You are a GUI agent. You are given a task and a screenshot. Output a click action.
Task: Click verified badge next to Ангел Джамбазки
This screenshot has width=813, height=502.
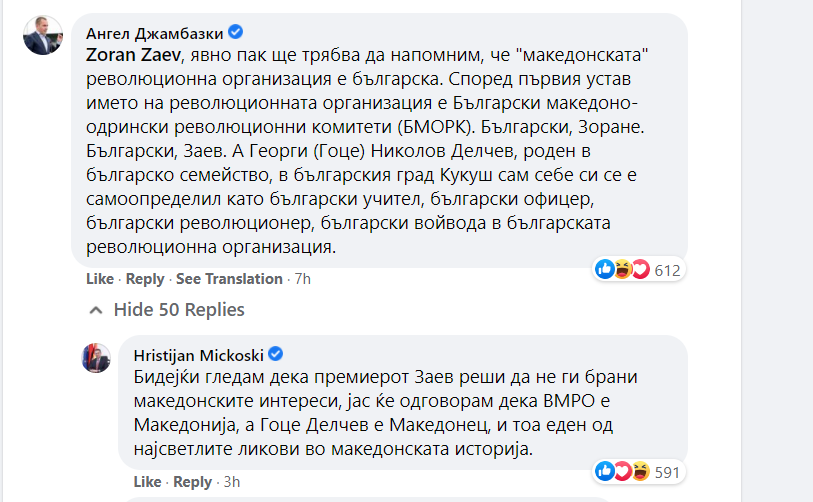tap(235, 31)
